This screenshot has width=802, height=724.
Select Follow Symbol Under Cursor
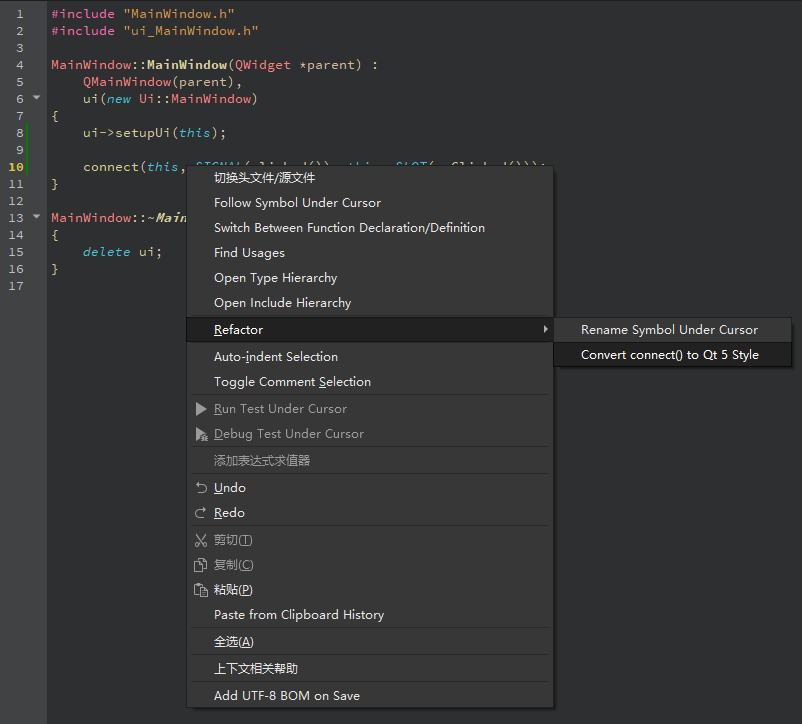coord(370,203)
